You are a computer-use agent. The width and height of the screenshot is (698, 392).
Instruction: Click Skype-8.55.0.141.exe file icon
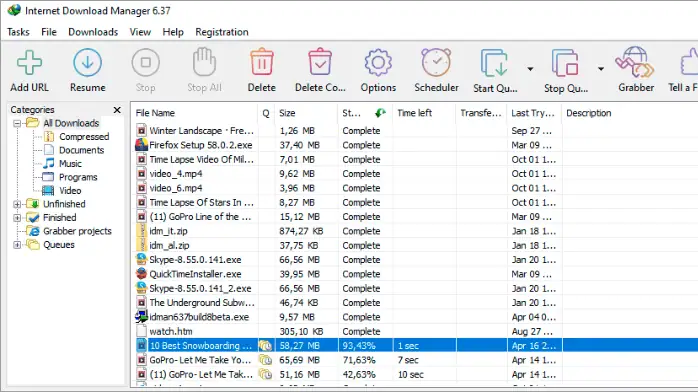(142, 259)
